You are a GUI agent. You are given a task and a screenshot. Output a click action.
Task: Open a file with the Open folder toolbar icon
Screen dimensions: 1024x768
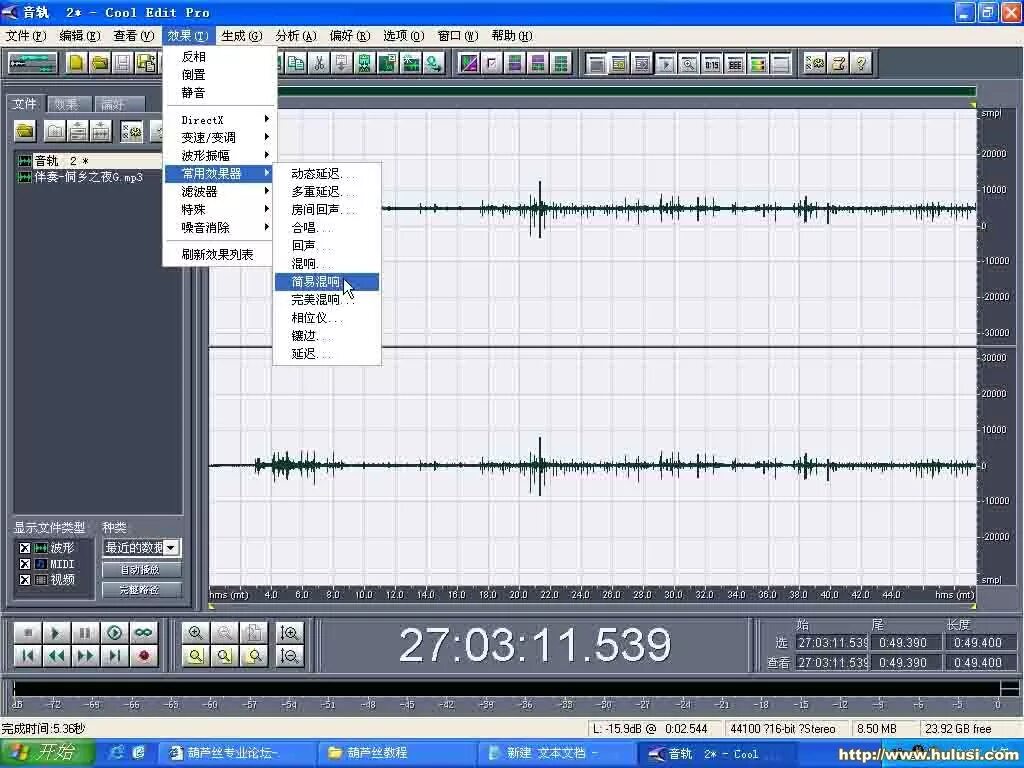coord(101,62)
